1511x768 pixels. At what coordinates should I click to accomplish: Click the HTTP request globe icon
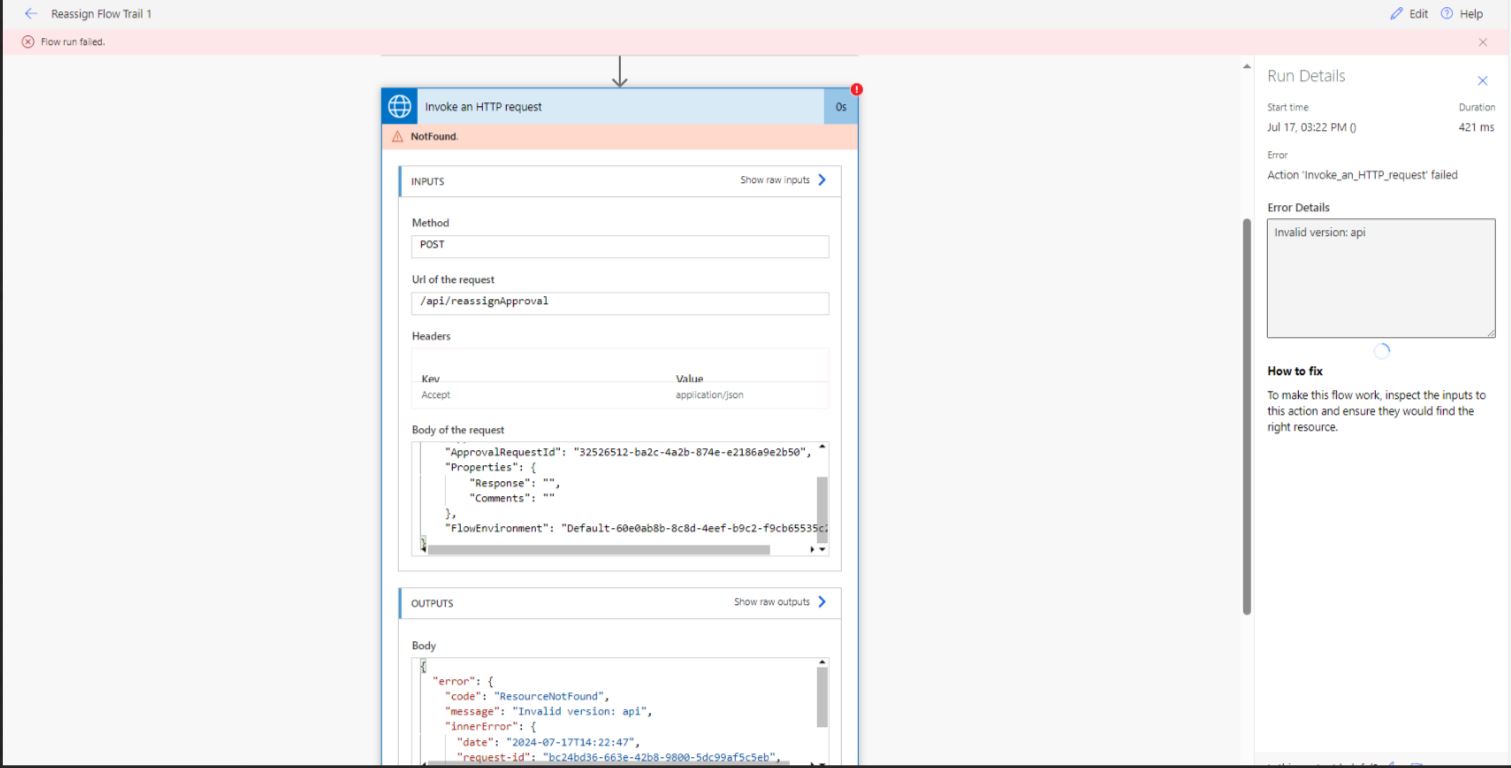coord(397,106)
